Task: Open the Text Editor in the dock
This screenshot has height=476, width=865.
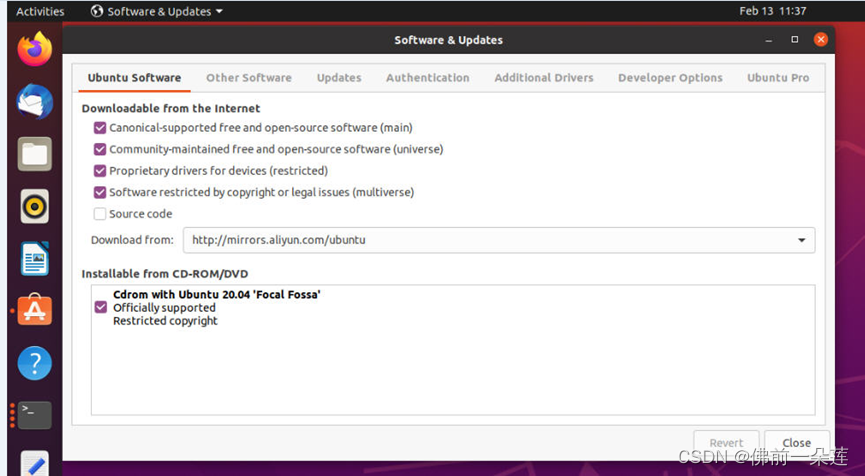Action: [35, 465]
